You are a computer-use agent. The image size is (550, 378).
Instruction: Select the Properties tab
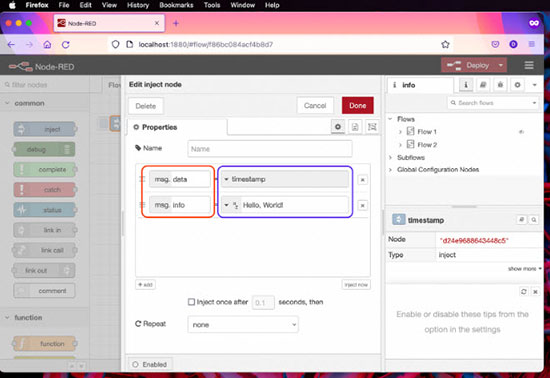[x=177, y=127]
